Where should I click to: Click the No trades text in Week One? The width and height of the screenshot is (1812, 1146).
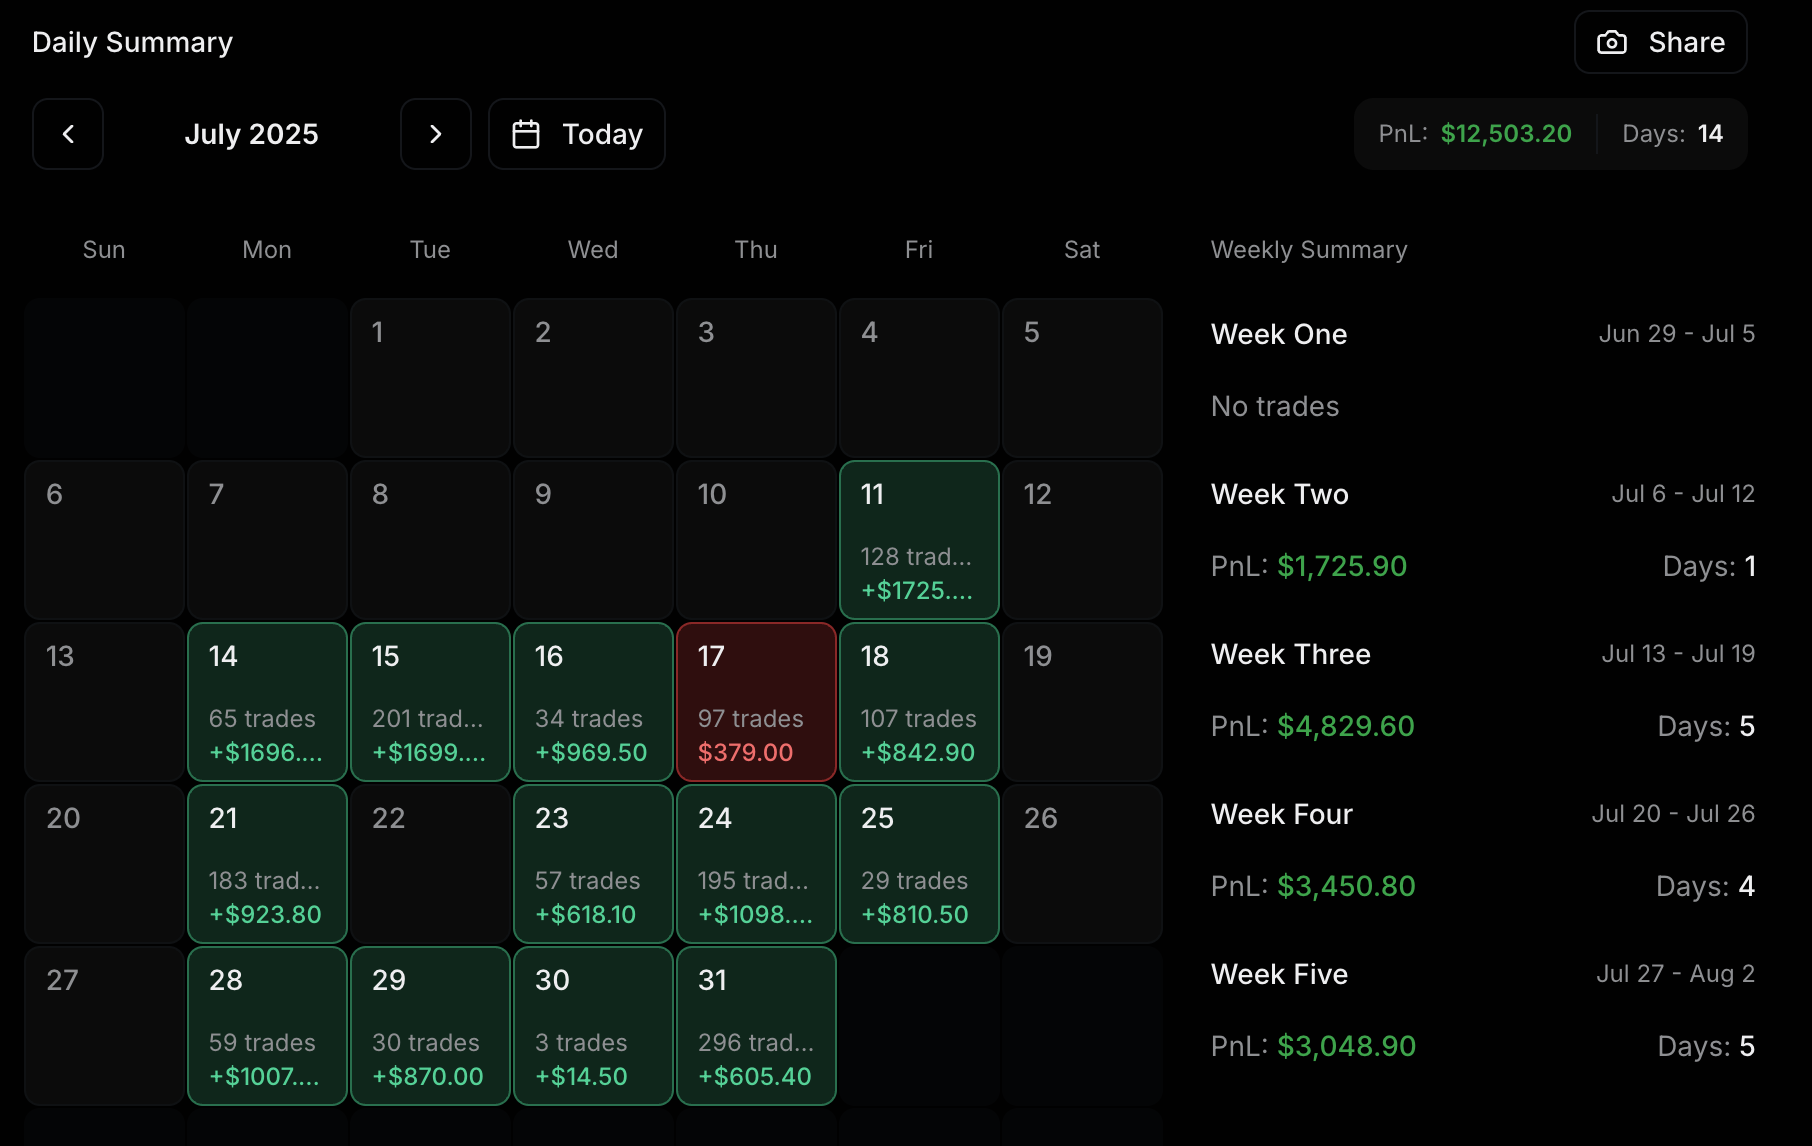[1275, 406]
